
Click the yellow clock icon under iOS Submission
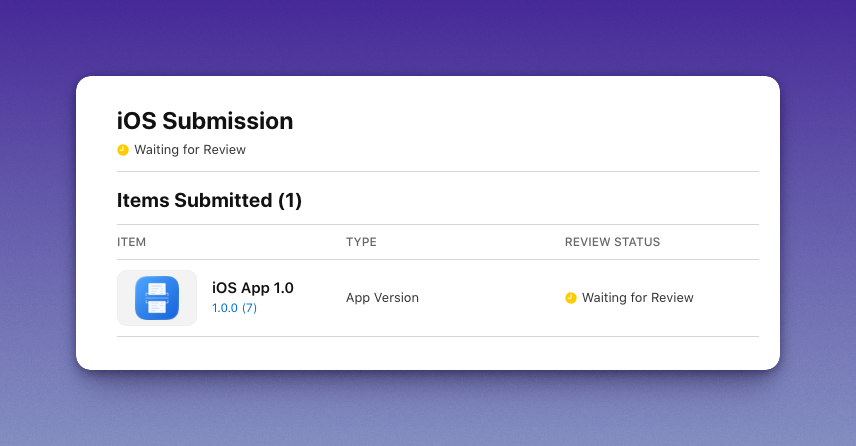point(123,150)
